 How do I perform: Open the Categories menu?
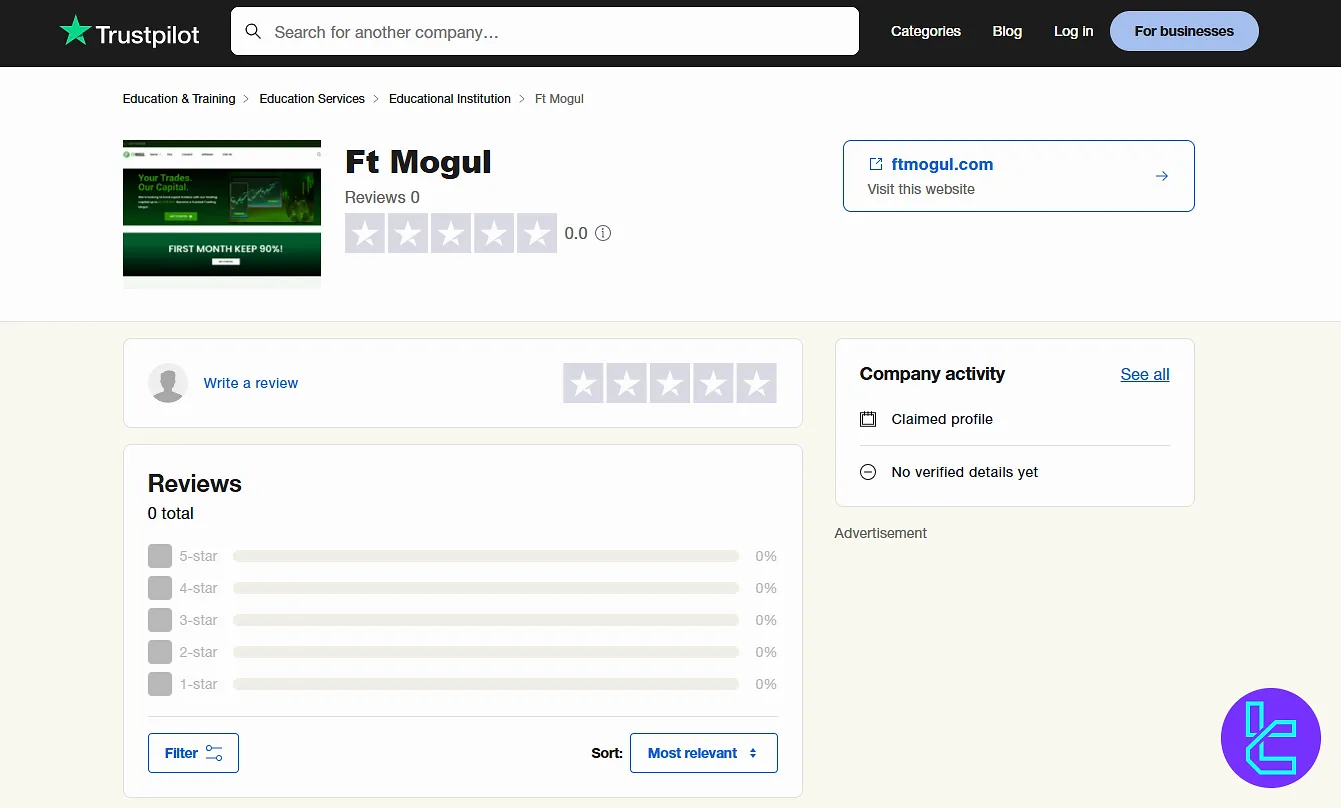925,31
